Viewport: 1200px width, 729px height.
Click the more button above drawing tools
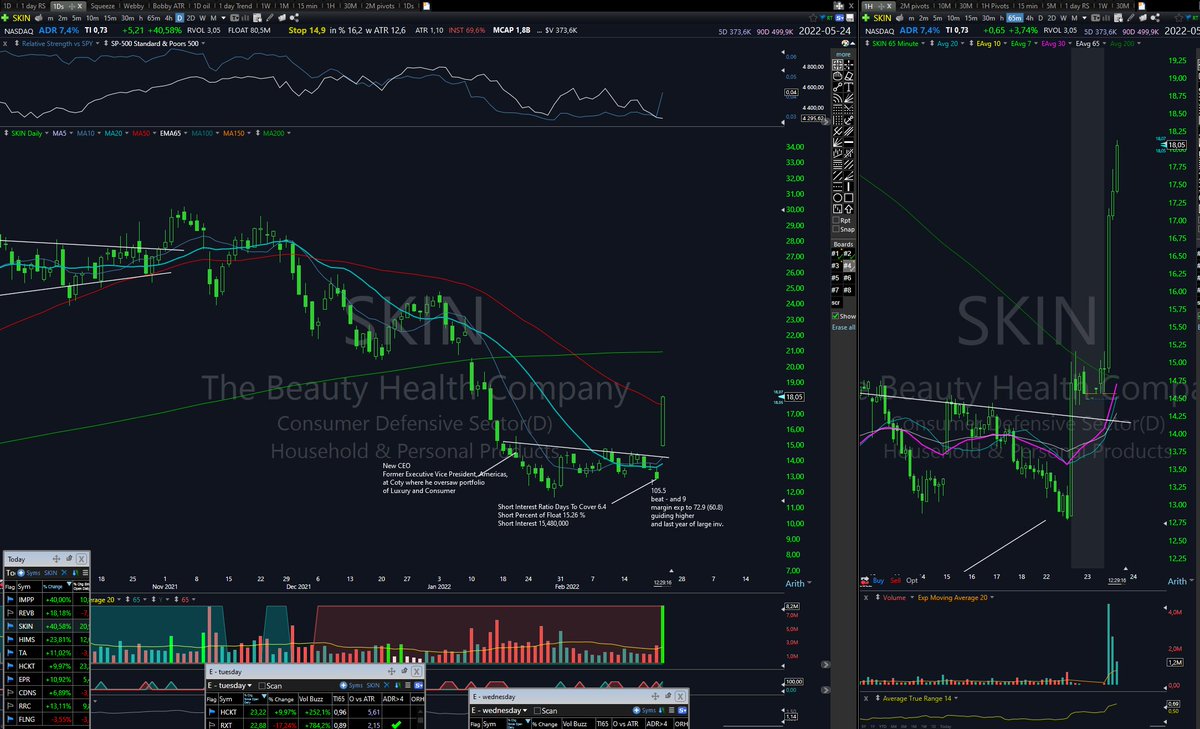tap(843, 54)
